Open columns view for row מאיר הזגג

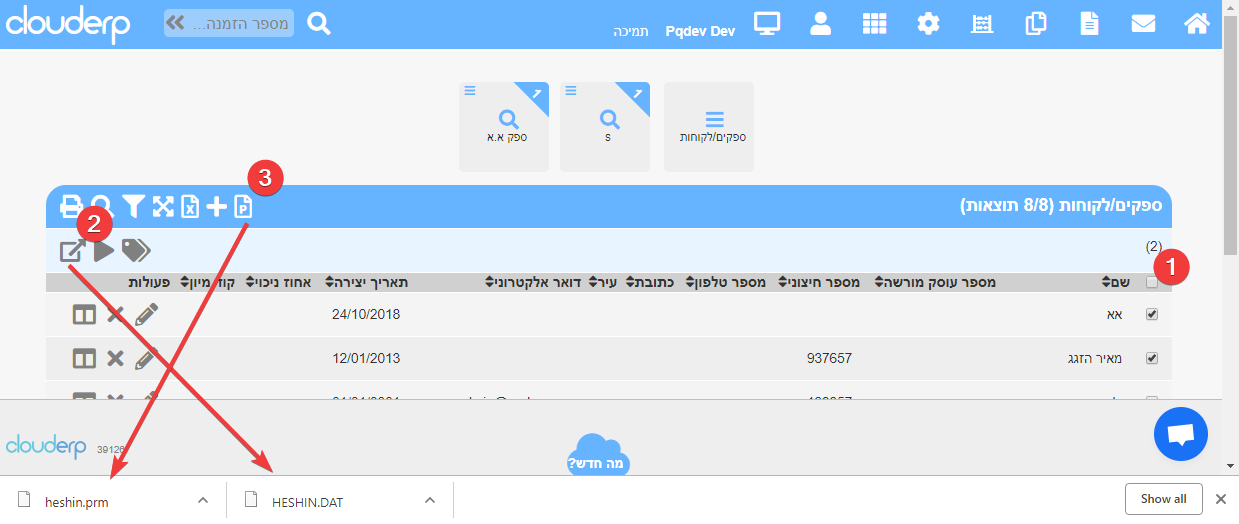click(x=84, y=358)
